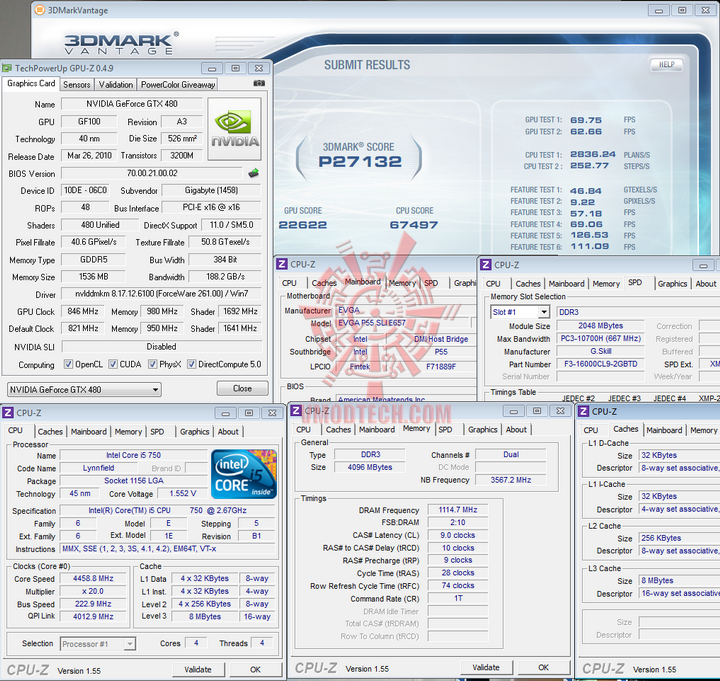Click the Close button in GPU-Z
The height and width of the screenshot is (681, 720).
(242, 388)
